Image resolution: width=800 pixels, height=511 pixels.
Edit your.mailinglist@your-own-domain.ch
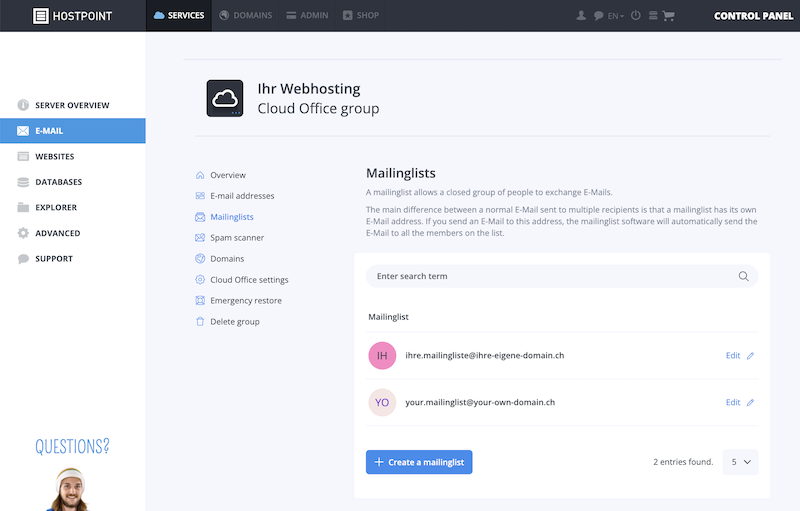[x=739, y=402]
